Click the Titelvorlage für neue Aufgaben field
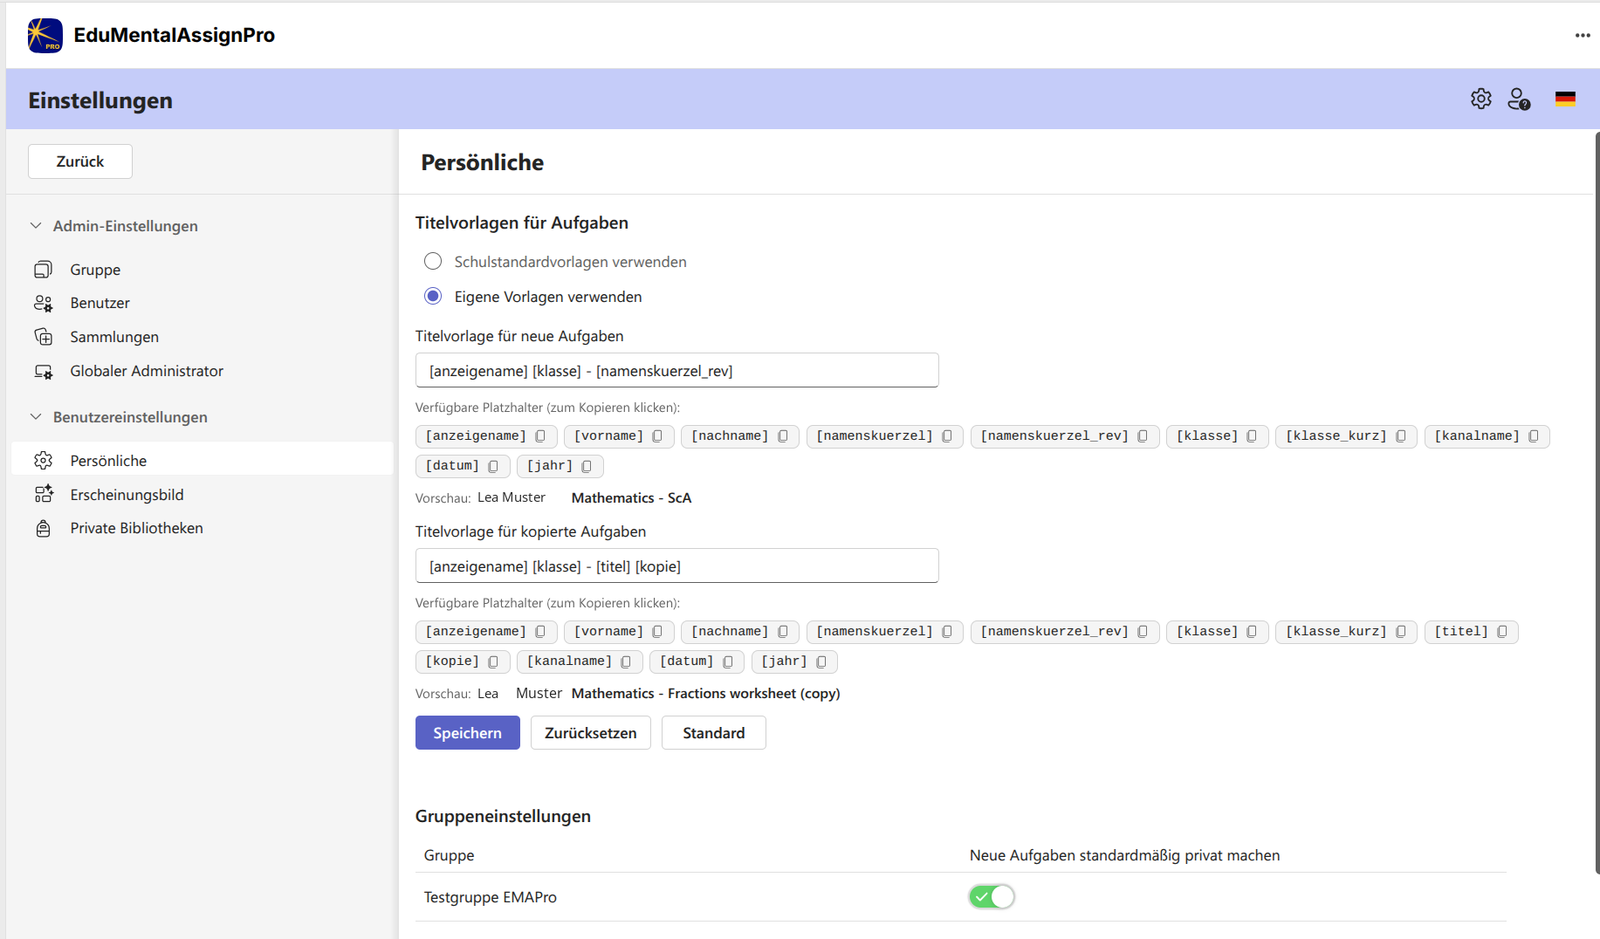Image resolution: width=1600 pixels, height=939 pixels. pos(677,370)
